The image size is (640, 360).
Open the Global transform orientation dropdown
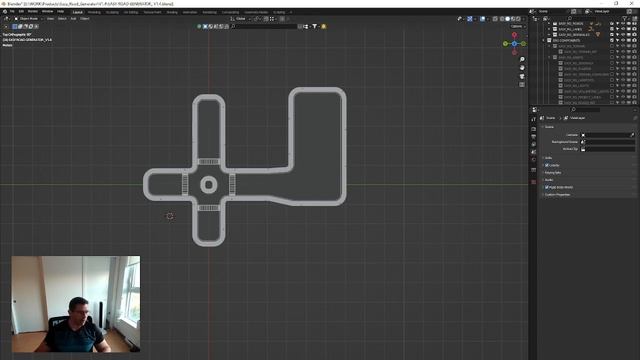click(x=240, y=19)
